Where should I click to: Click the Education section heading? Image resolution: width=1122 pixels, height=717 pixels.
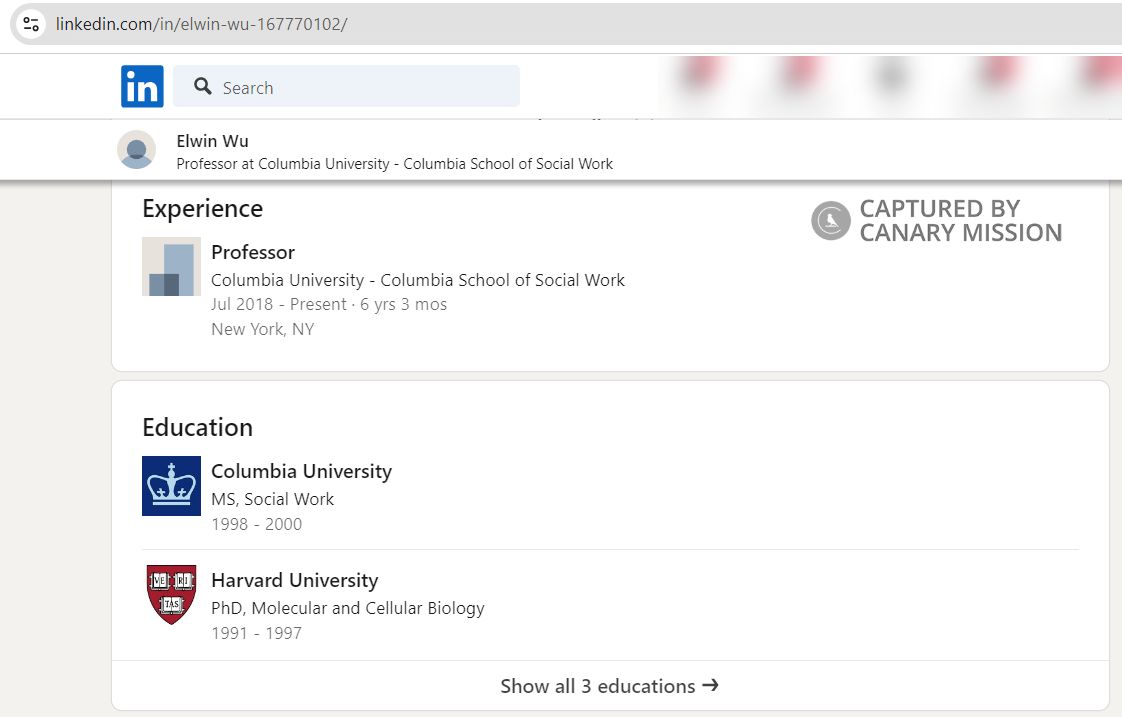(x=197, y=427)
